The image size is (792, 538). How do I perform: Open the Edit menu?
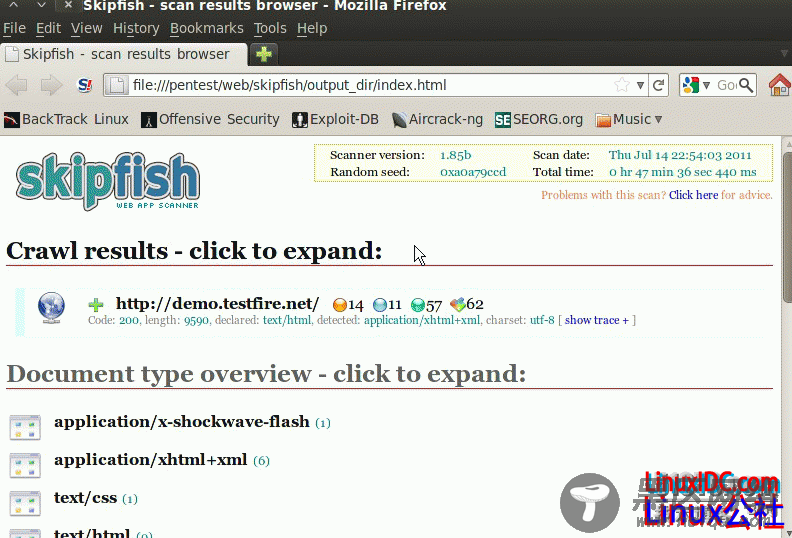point(48,28)
